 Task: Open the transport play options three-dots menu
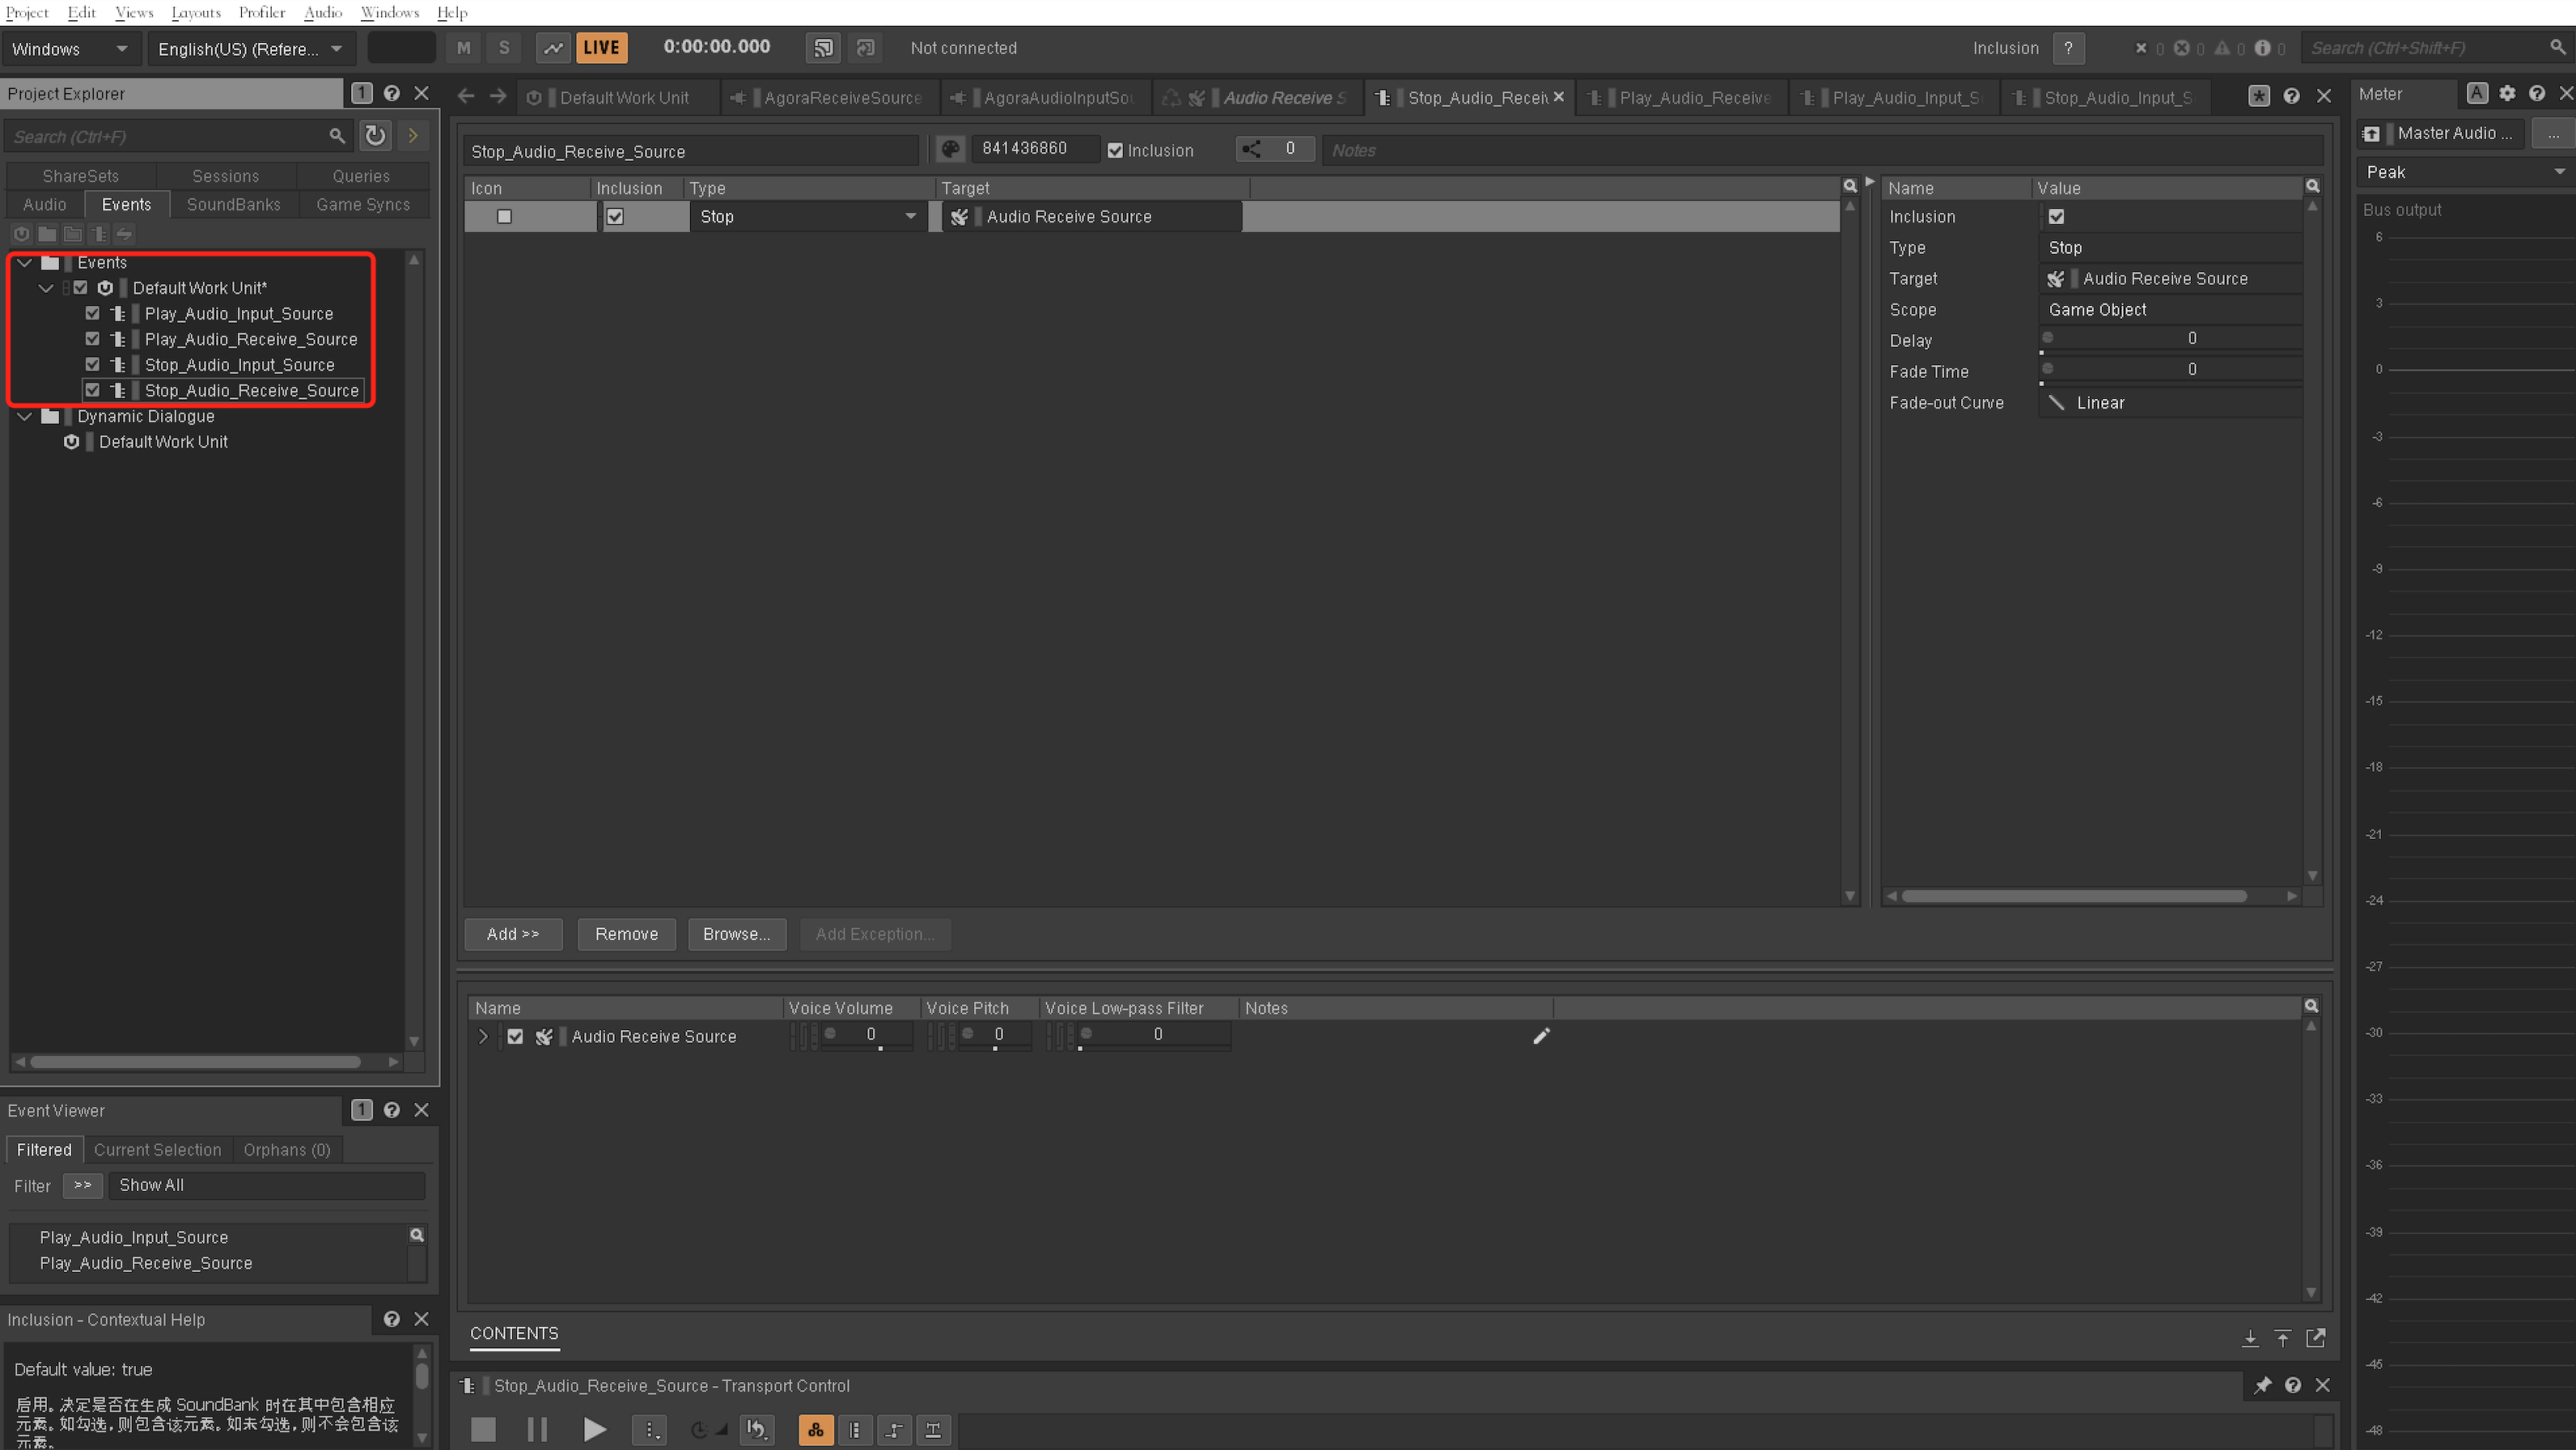tap(650, 1430)
